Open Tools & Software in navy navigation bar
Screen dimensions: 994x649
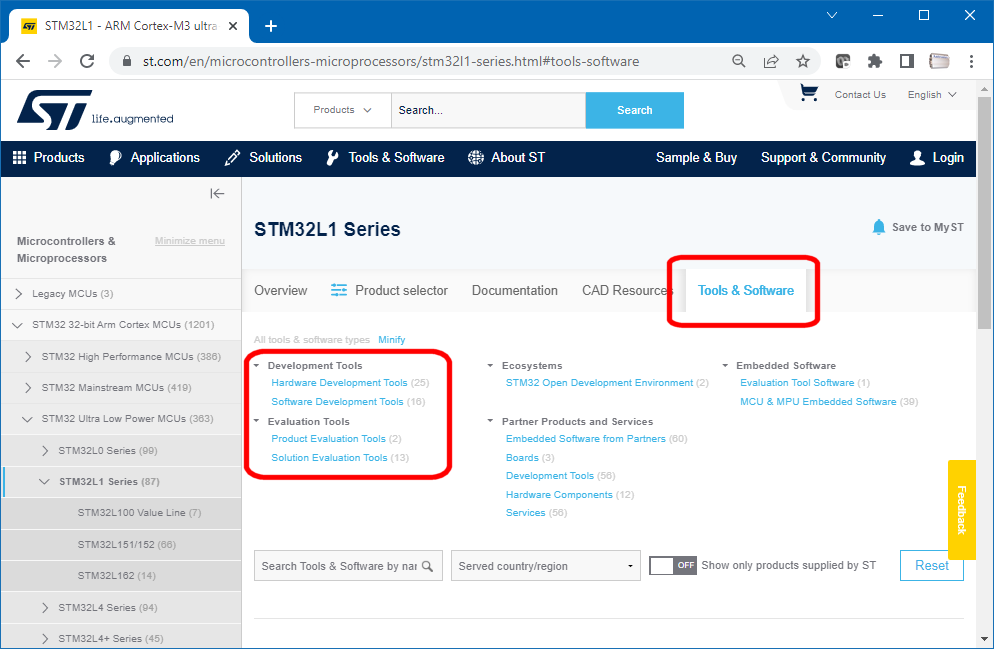tap(385, 158)
